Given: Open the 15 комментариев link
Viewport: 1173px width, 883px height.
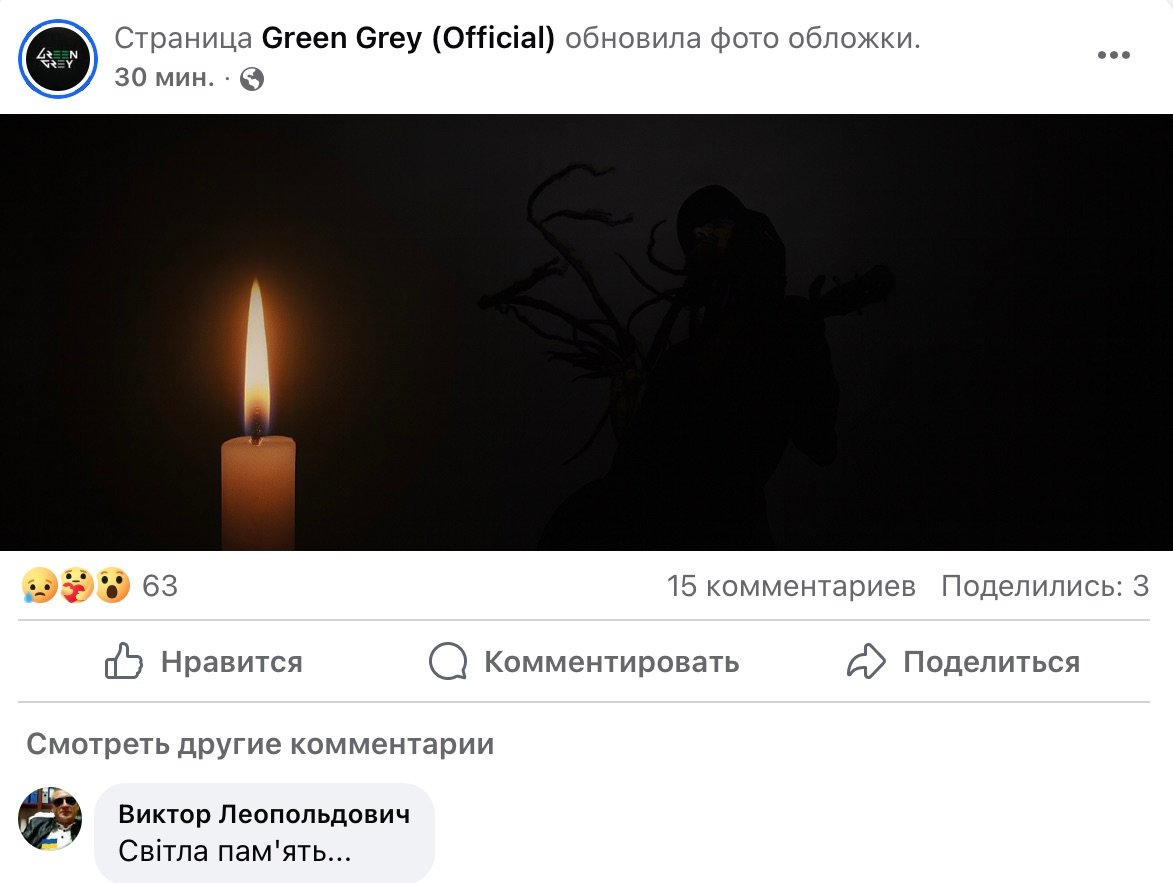Looking at the screenshot, I should tap(791, 586).
